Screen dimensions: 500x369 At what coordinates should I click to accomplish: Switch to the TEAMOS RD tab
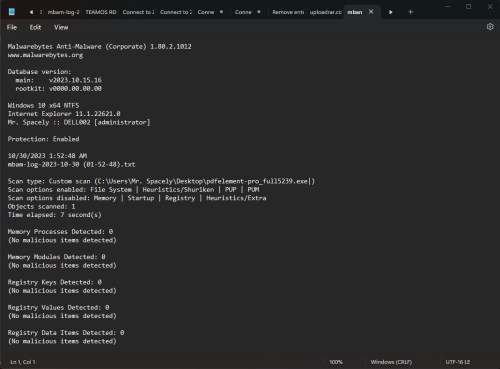tap(101, 12)
